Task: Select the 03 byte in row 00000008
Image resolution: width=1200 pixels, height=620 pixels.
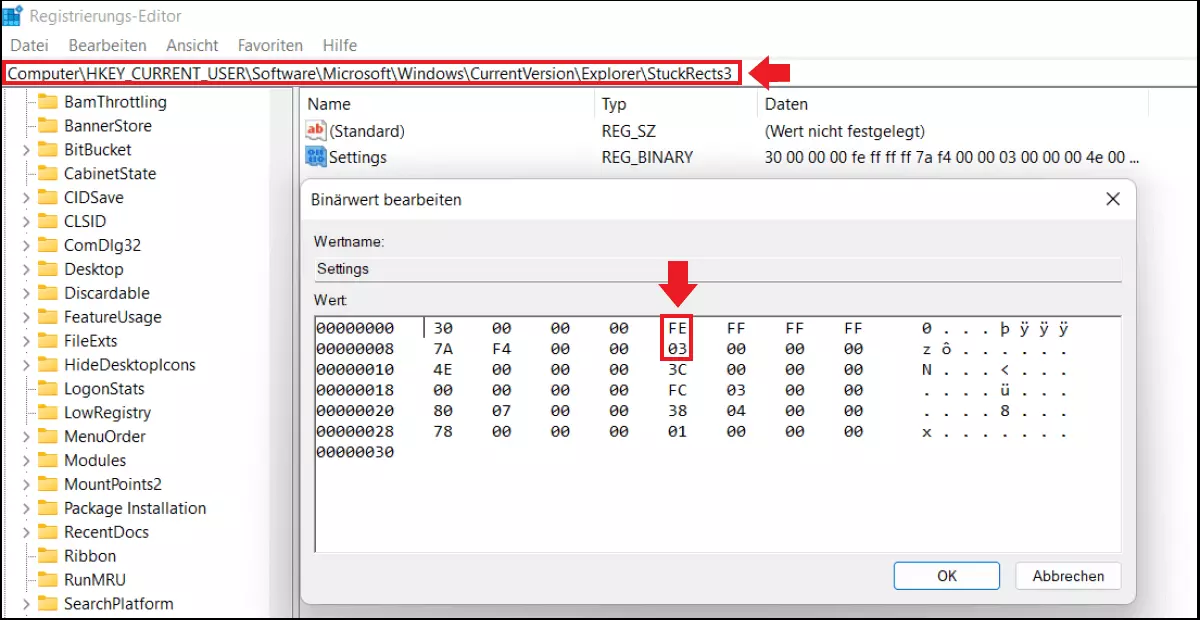Action: click(x=677, y=349)
